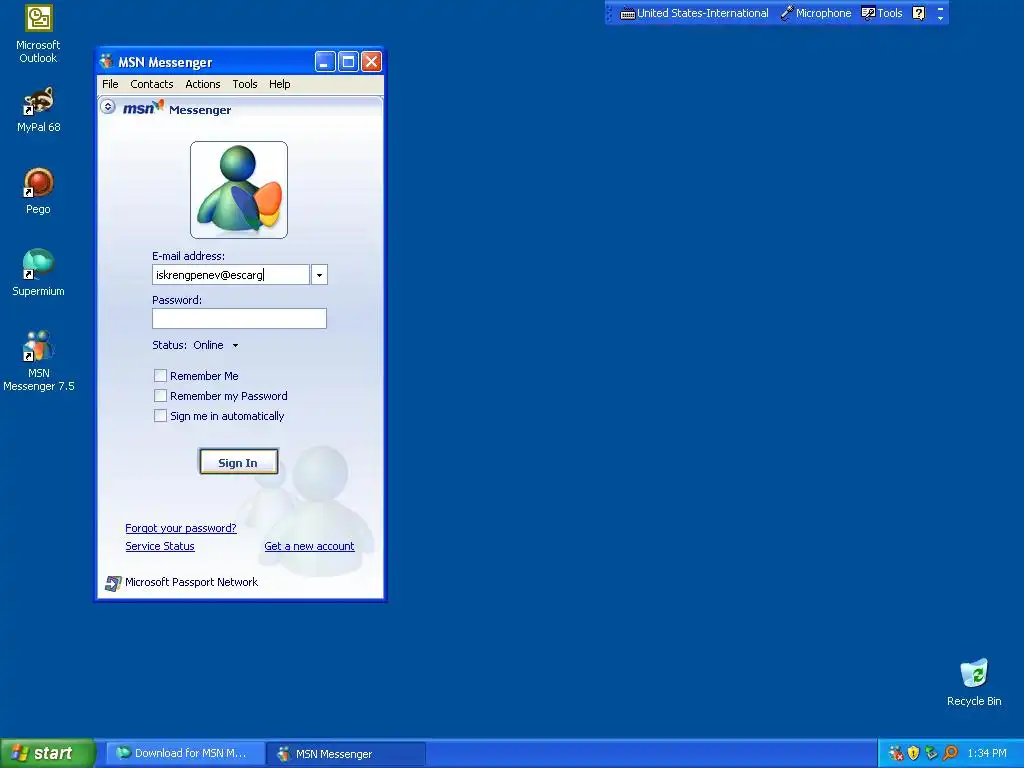This screenshot has height=768, width=1024.
Task: Click the MSN Messenger tray icon
Action: coord(896,753)
